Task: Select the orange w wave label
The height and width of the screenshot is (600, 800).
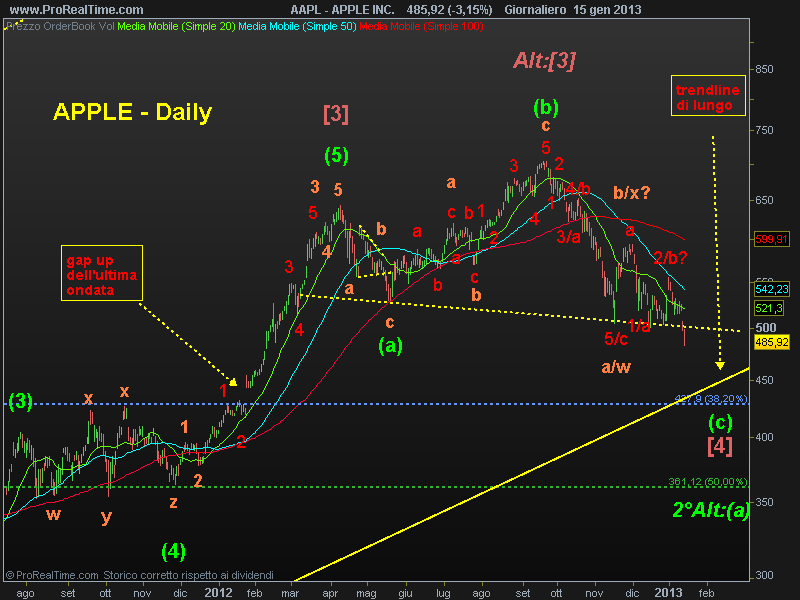Action: click(x=54, y=514)
